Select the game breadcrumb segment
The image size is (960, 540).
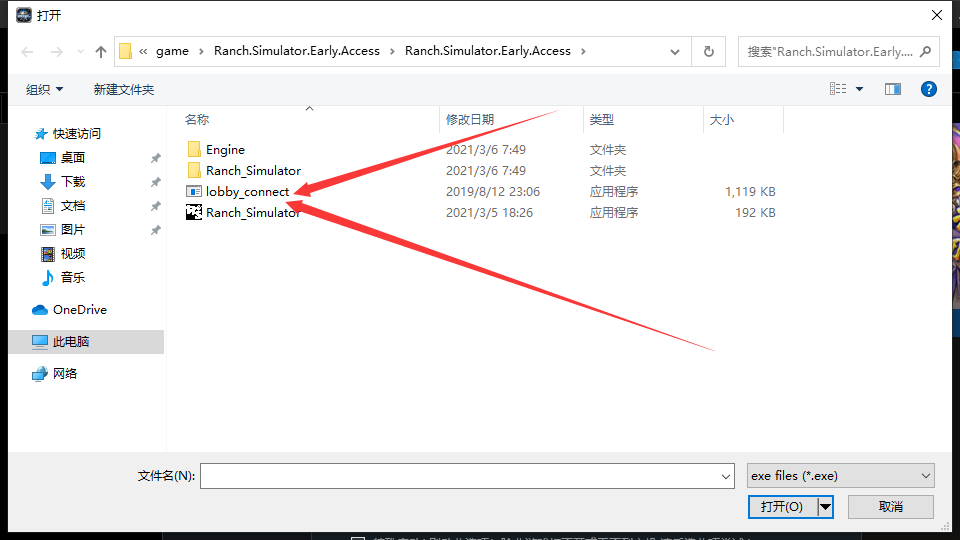172,51
